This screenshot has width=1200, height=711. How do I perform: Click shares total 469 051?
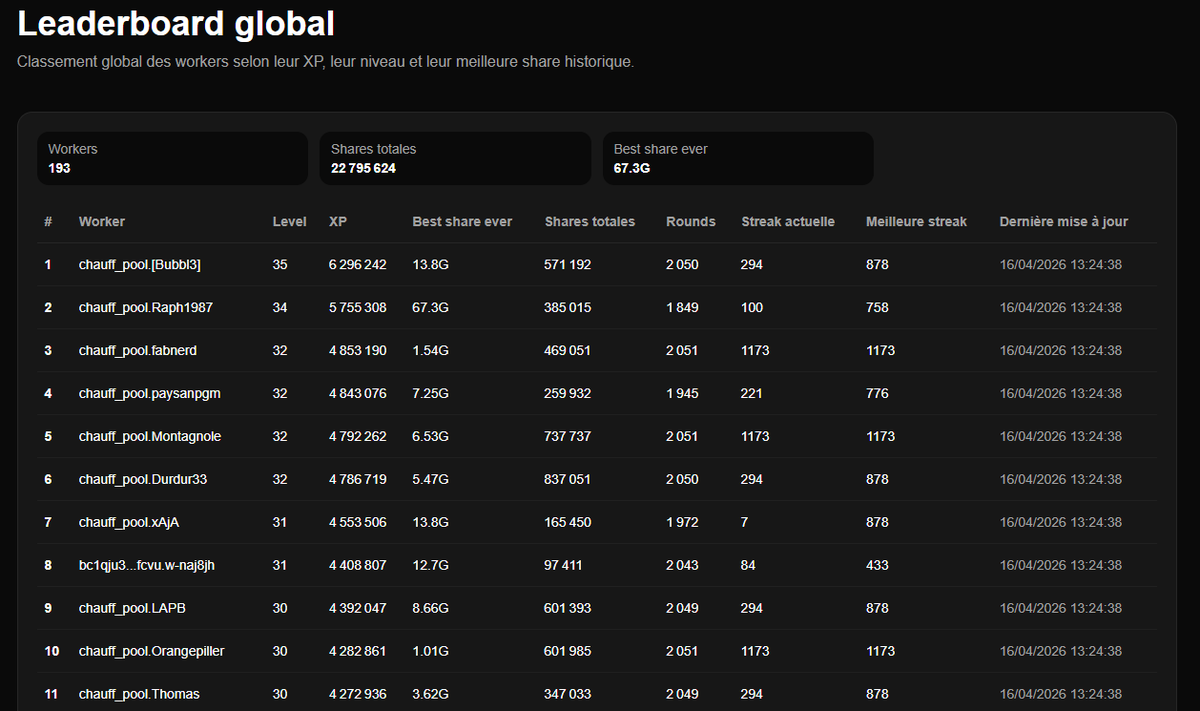point(567,351)
